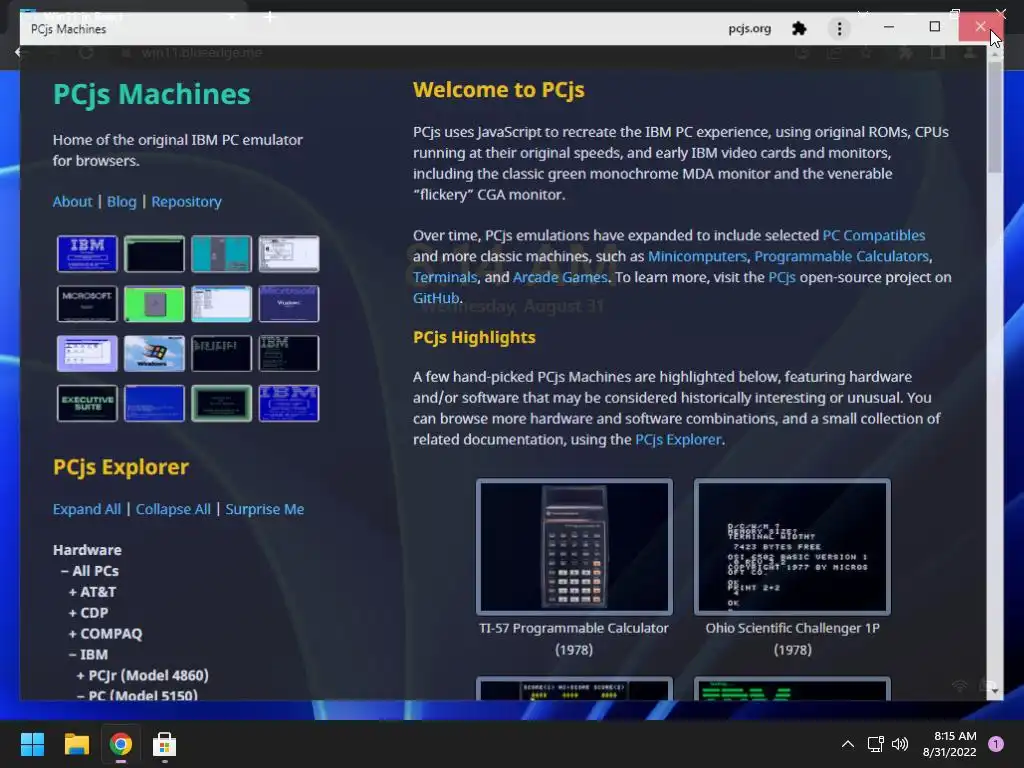Open the EXECUTIVE SUITE thumbnail
Viewport: 1024px width, 768px height.
coord(87,403)
